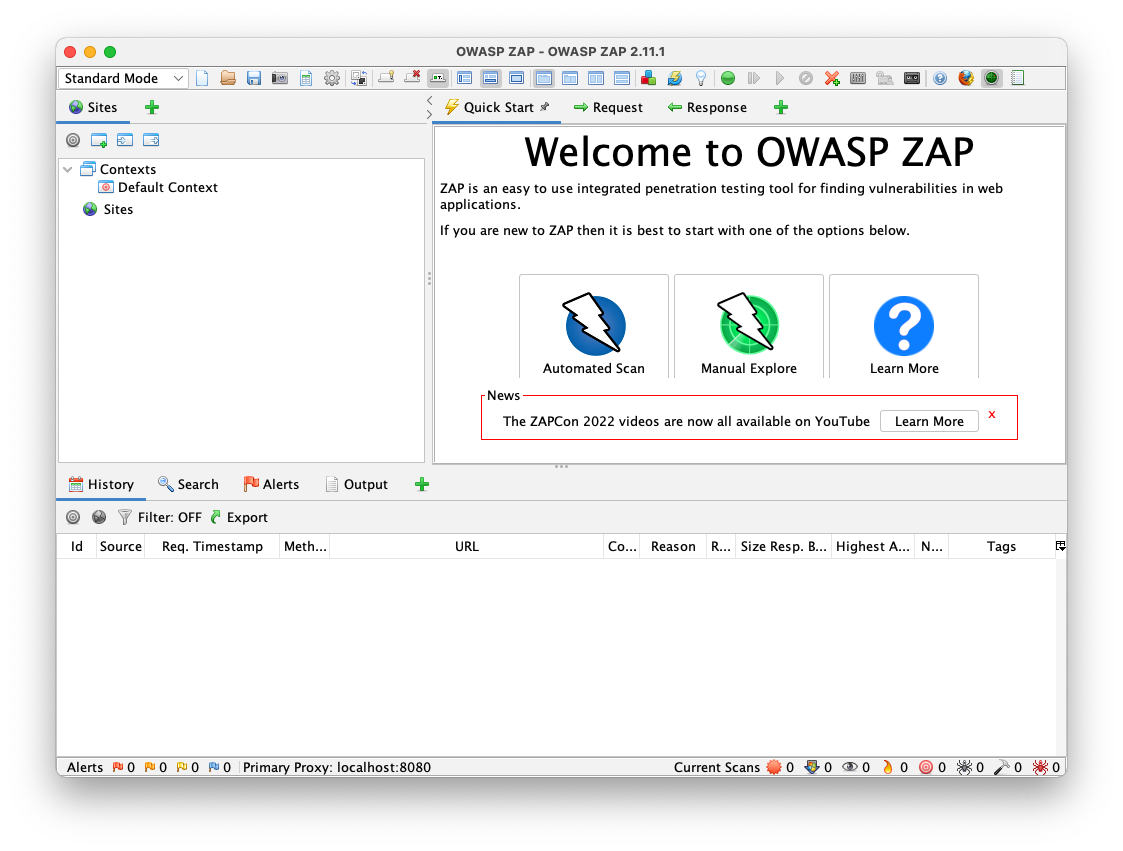Click the active scan flame icon in status bar
Viewport: 1123px width, 851px height.
(x=887, y=767)
